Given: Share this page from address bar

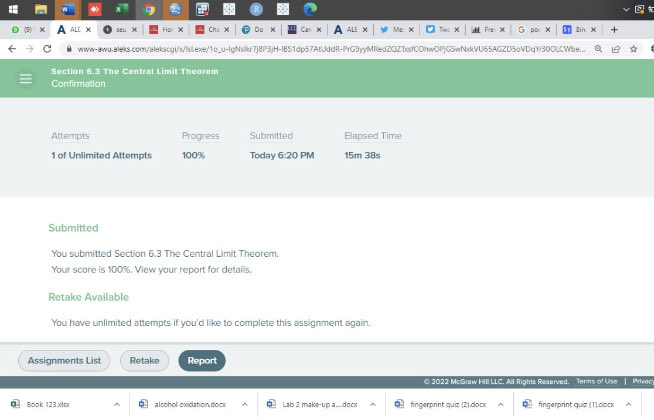Looking at the screenshot, I should pyautogui.click(x=616, y=49).
